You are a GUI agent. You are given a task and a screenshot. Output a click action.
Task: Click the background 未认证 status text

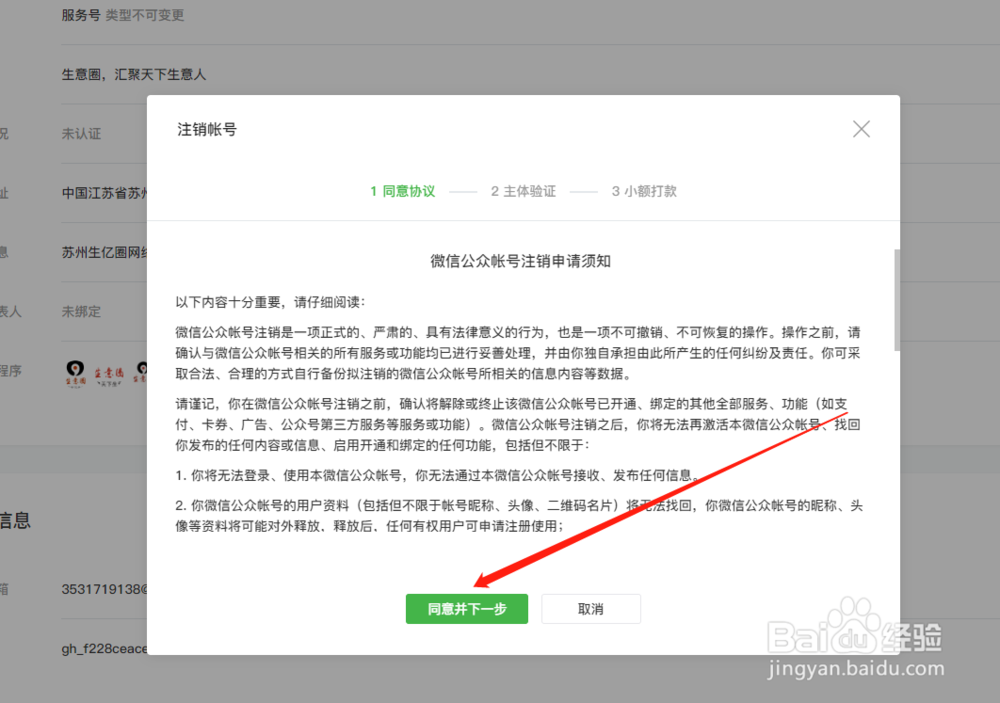81,134
